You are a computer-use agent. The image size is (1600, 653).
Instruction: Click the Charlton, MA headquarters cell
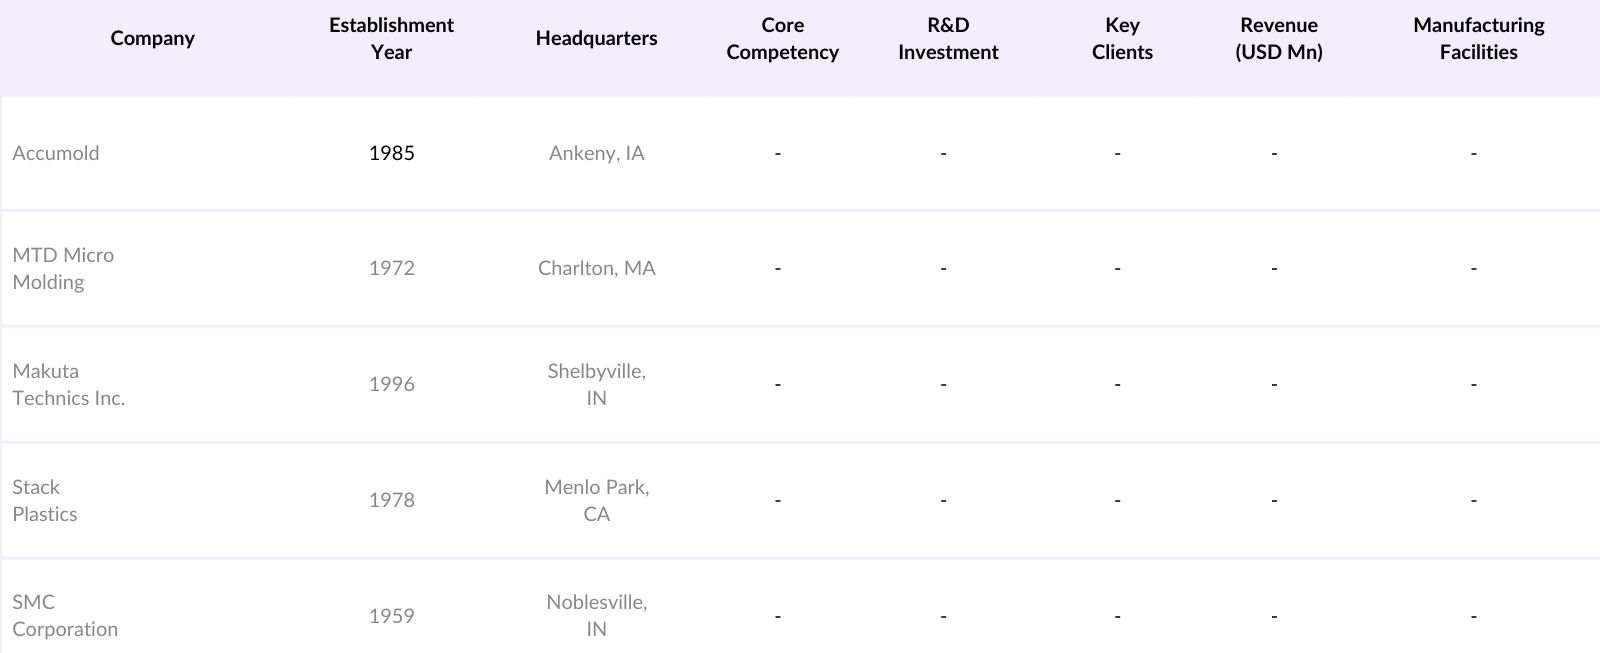596,268
